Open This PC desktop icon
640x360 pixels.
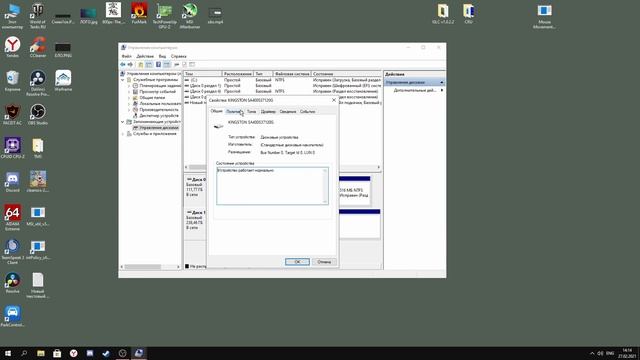coord(12,16)
